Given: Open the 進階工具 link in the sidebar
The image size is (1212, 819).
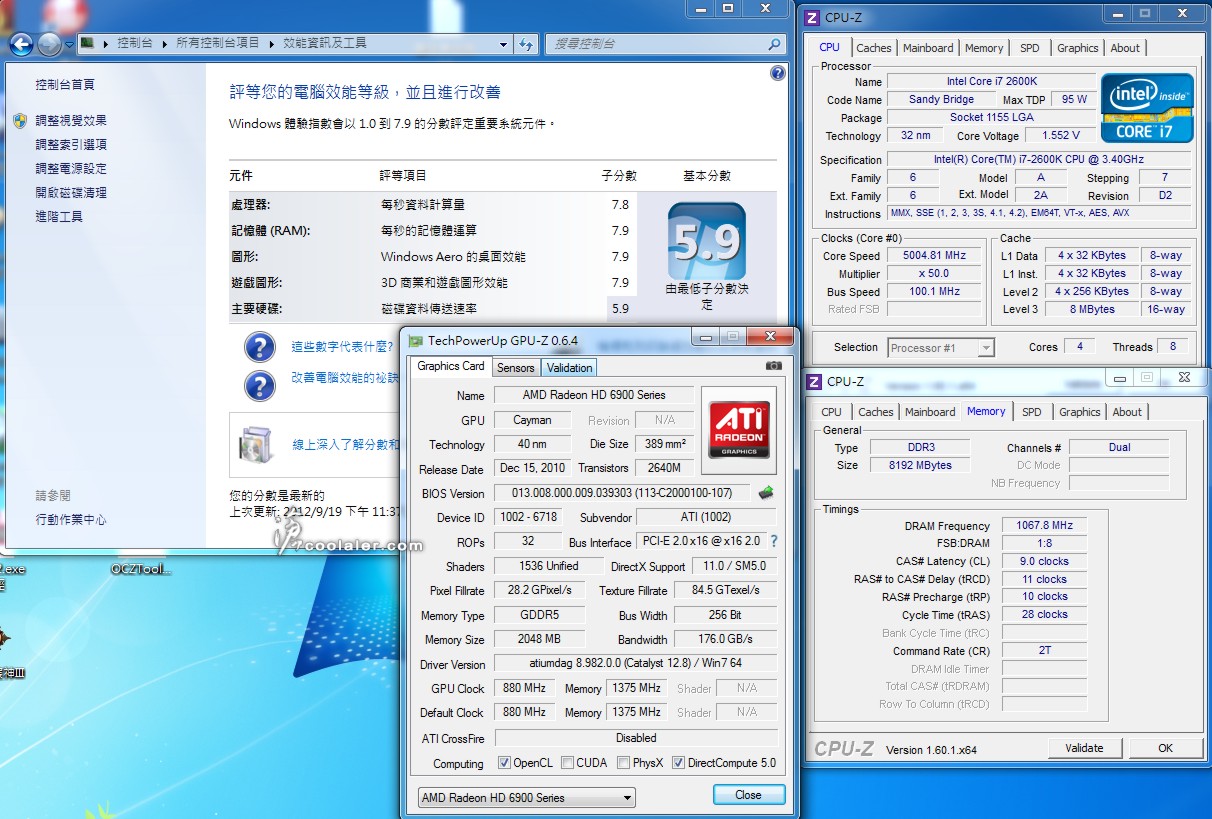Looking at the screenshot, I should tap(59, 216).
